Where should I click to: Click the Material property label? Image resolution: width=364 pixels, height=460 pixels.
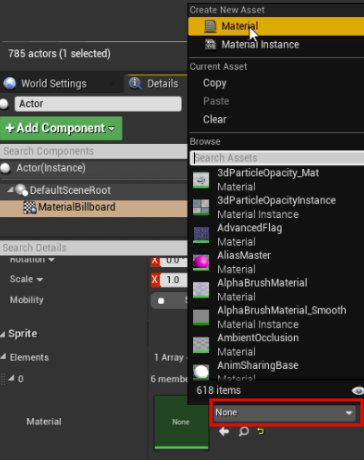coord(44,422)
